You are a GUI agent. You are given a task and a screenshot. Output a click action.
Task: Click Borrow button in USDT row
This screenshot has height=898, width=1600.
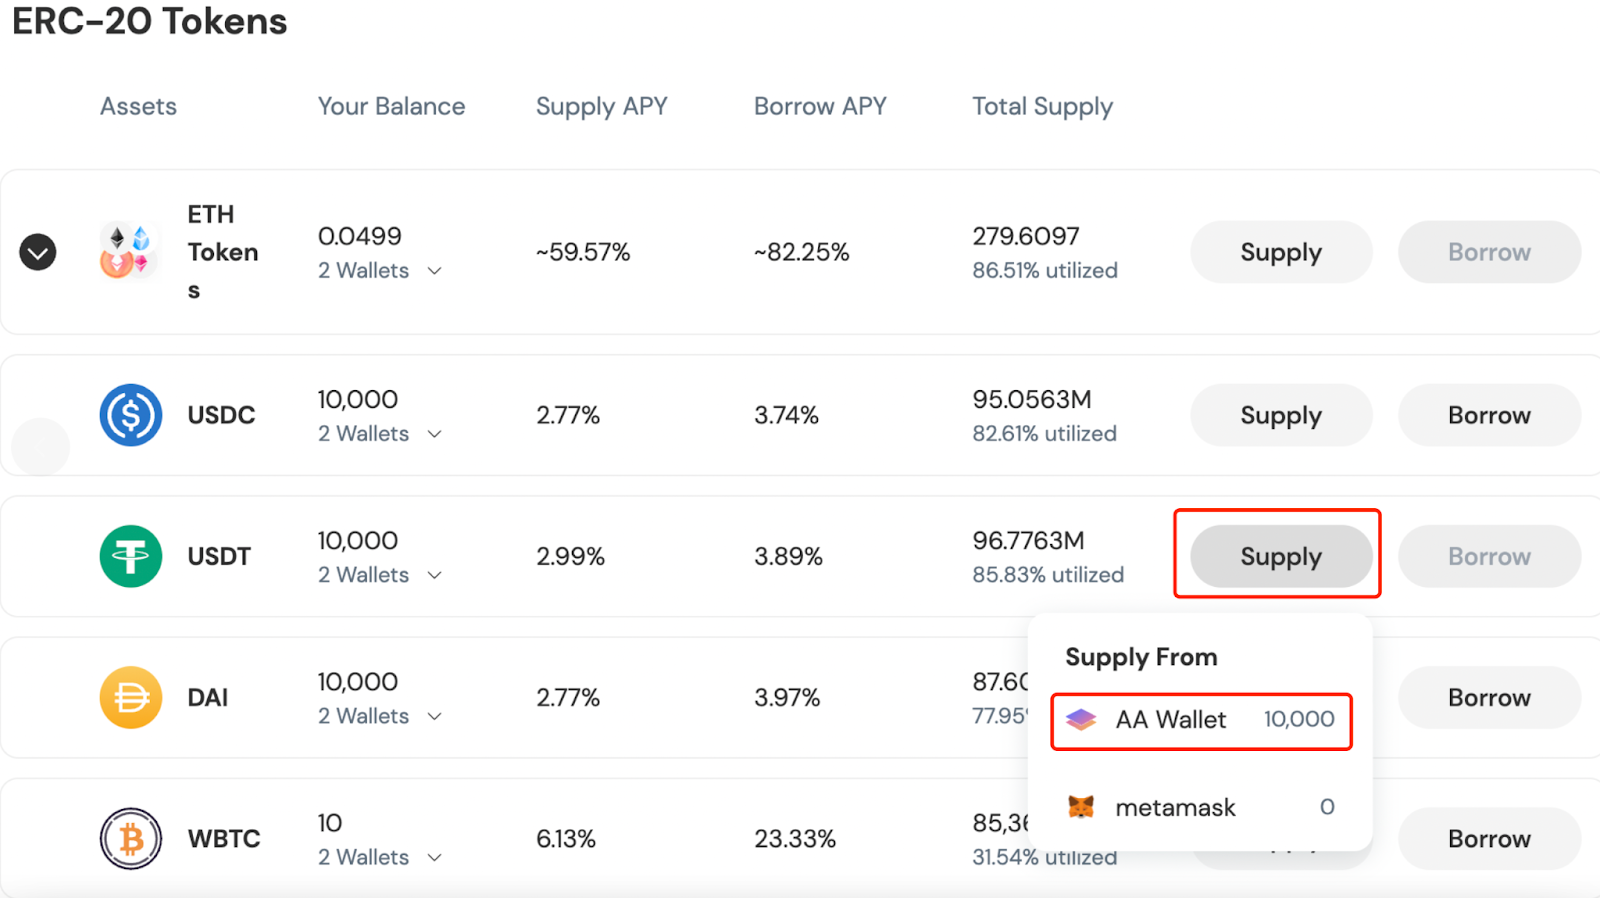click(x=1489, y=556)
